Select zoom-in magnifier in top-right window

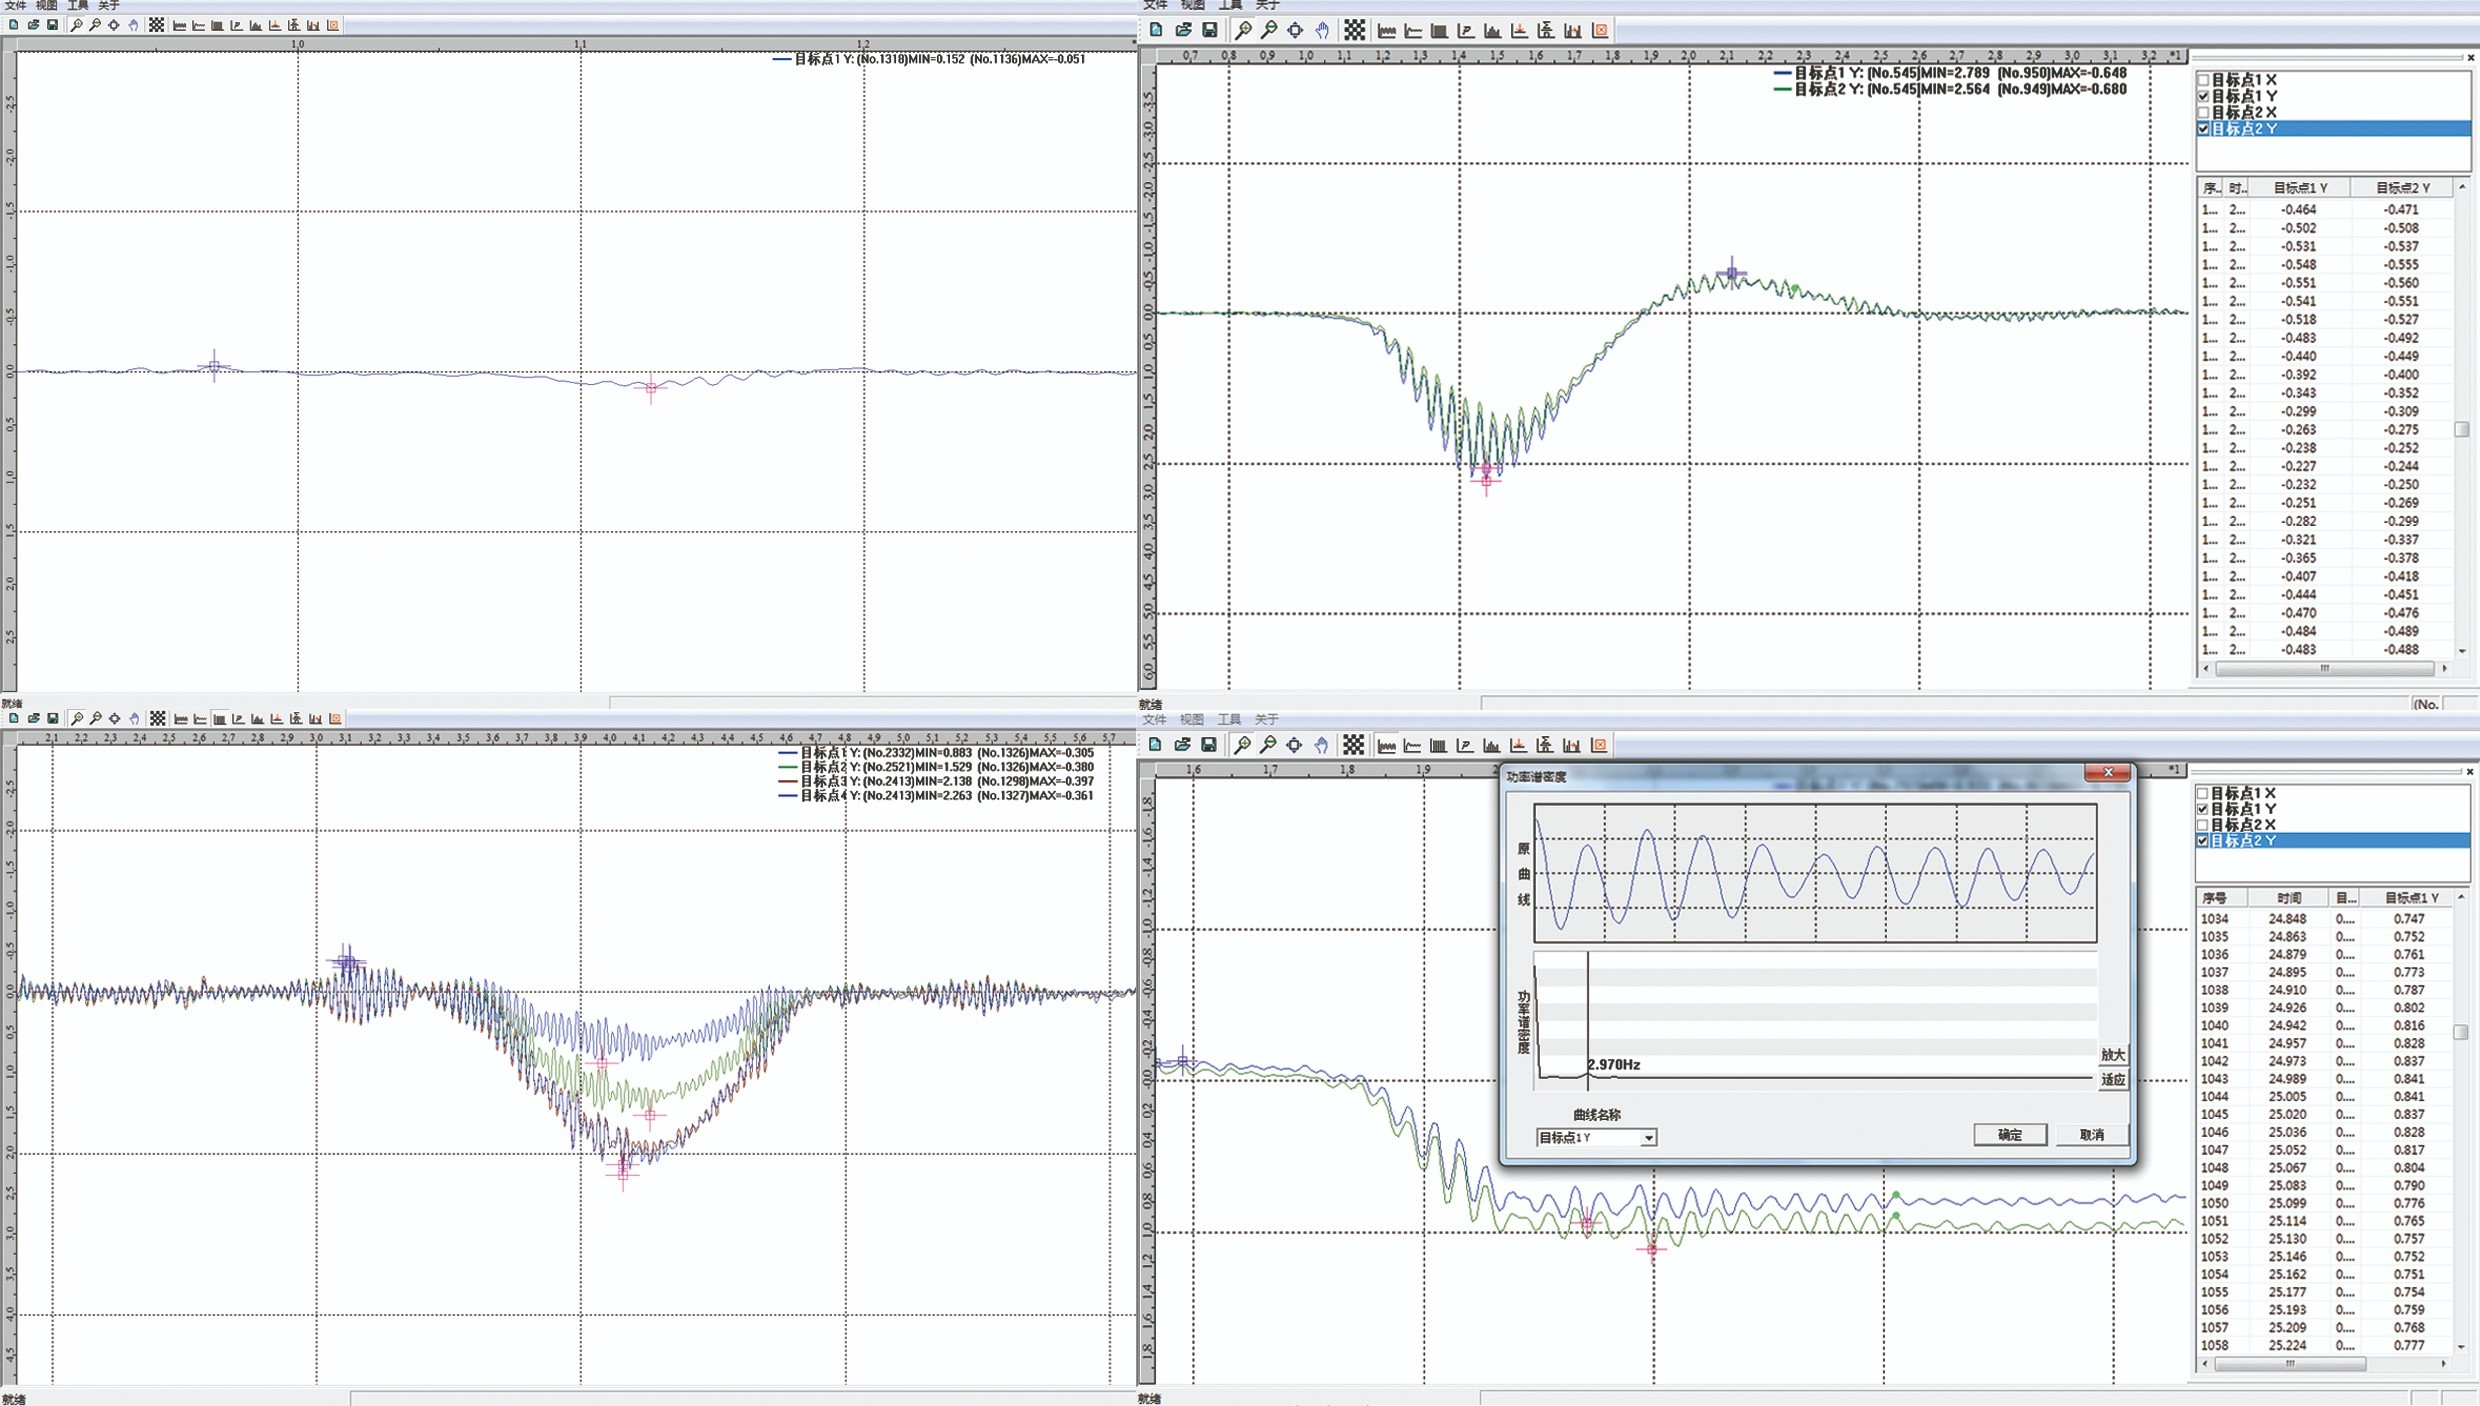click(1243, 30)
